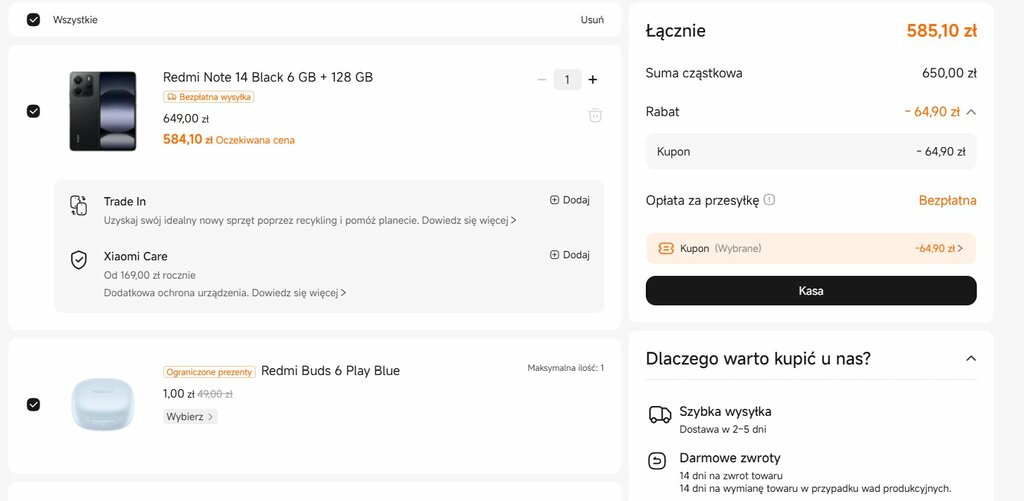
Task: Add Trade In via Dodaj button
Action: pyautogui.click(x=569, y=200)
